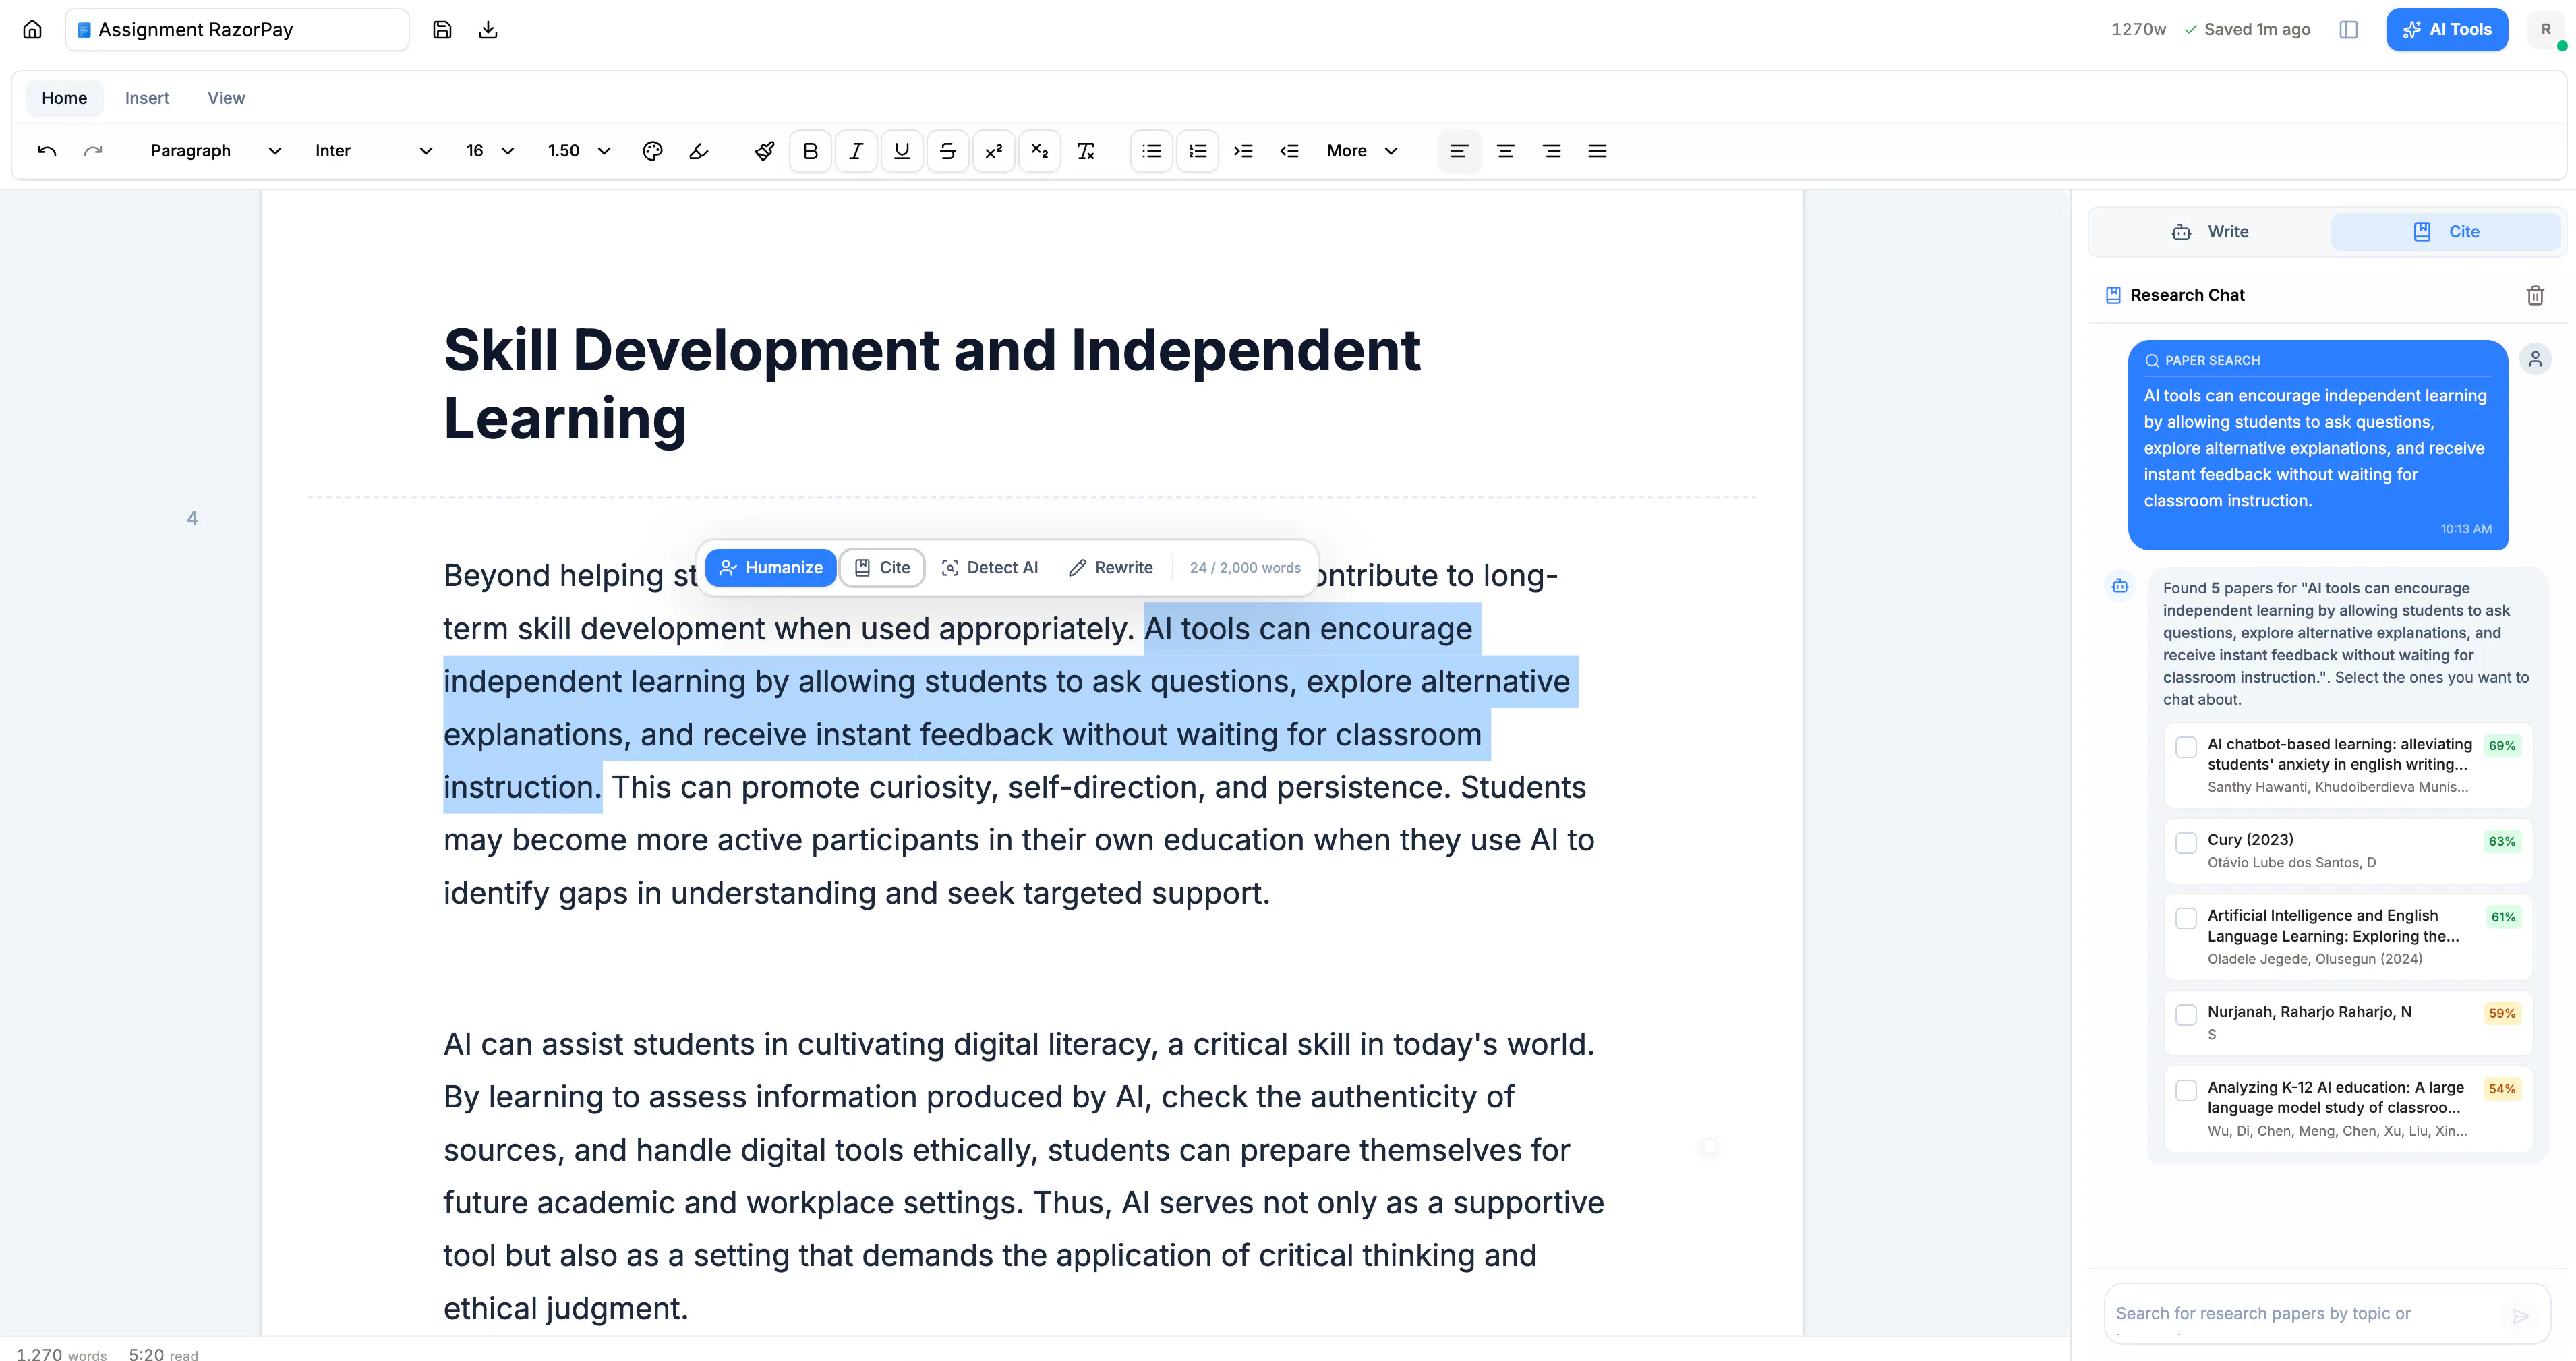Align text left
The width and height of the screenshot is (2576, 1361).
coord(1459,151)
